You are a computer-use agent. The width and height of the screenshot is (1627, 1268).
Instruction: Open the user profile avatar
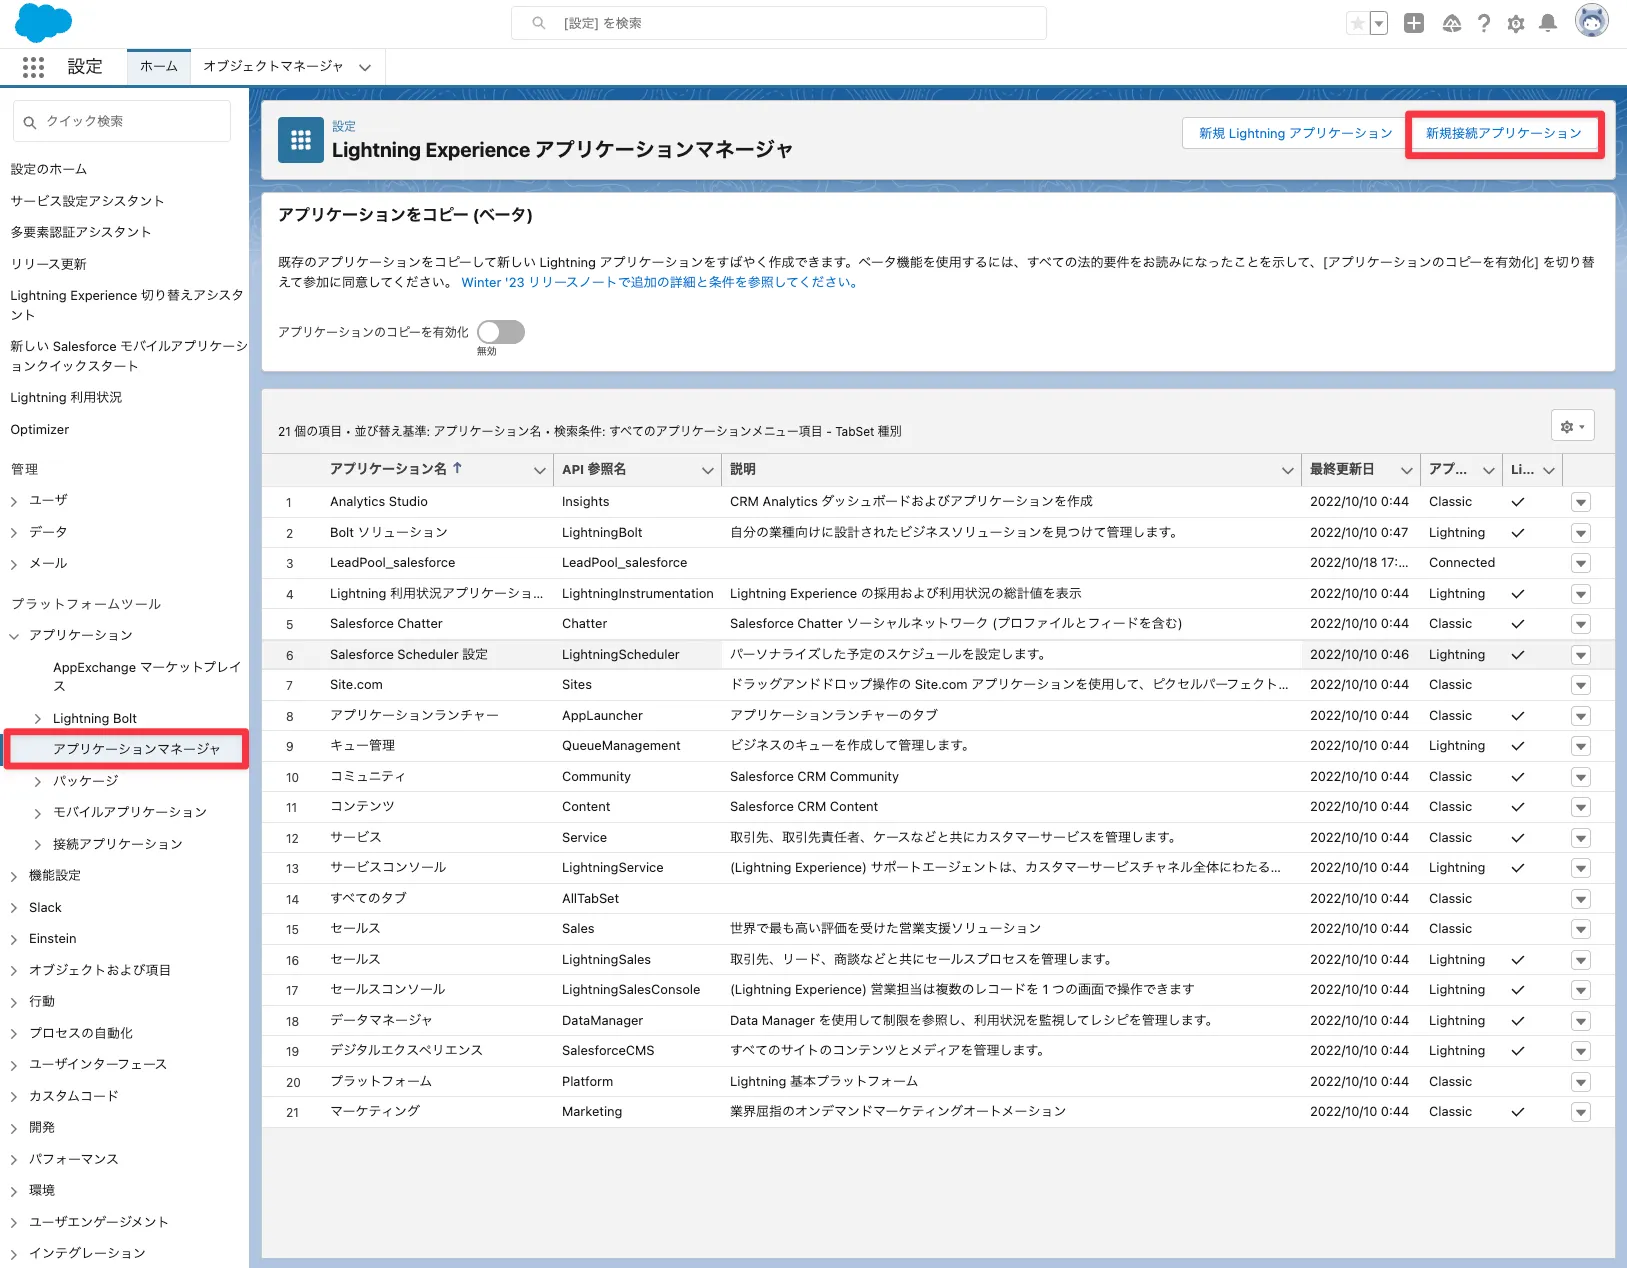pos(1591,21)
